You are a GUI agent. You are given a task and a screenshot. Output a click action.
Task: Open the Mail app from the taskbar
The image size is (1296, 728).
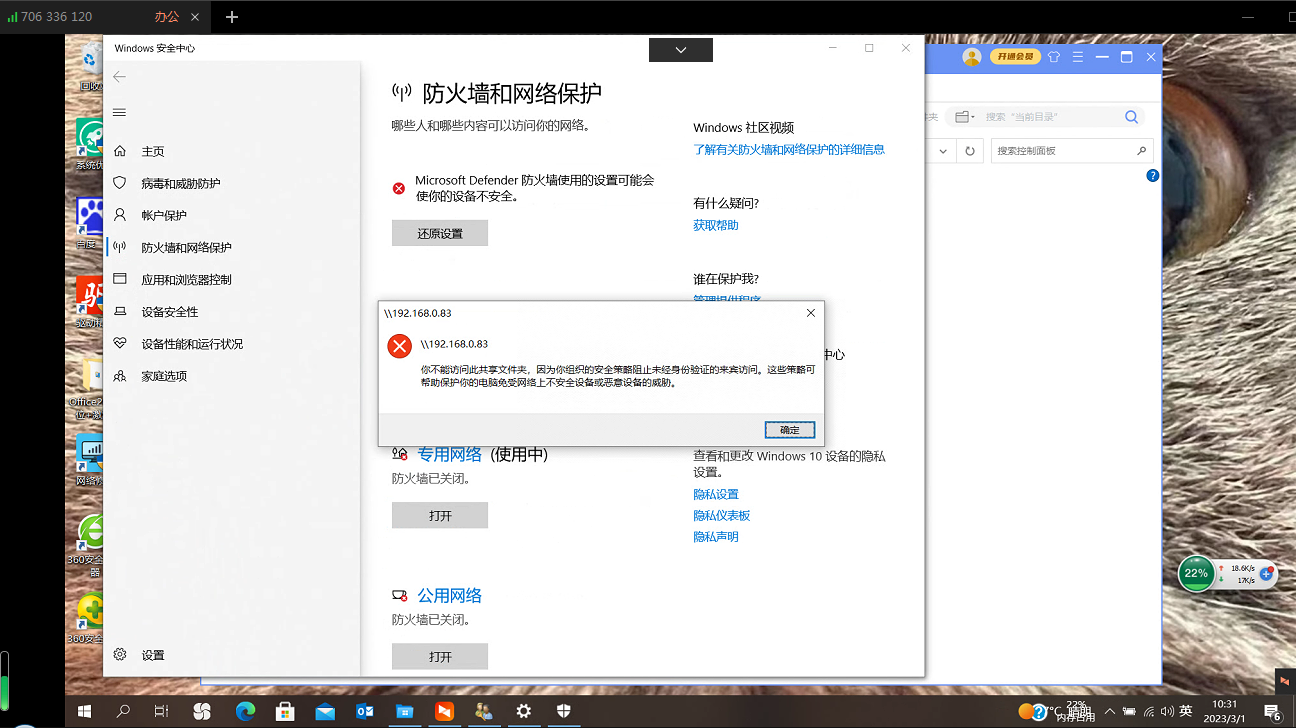(x=325, y=711)
